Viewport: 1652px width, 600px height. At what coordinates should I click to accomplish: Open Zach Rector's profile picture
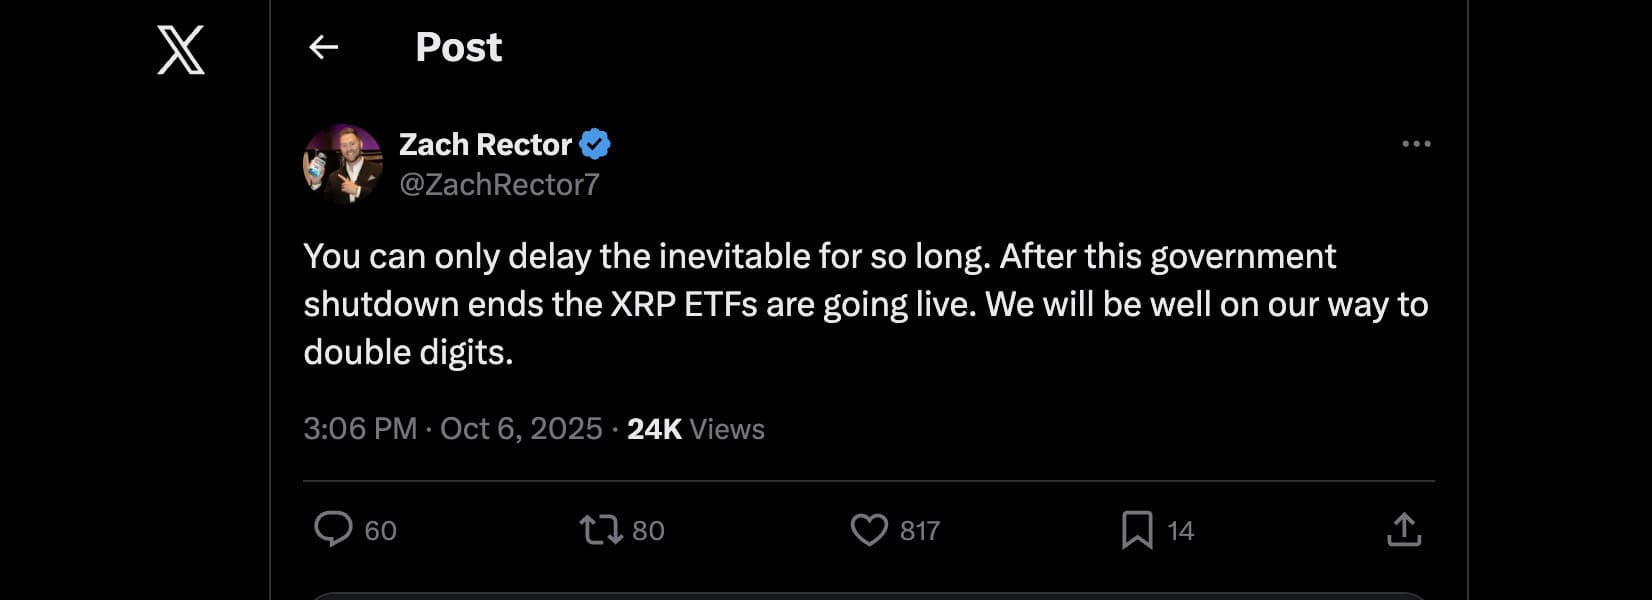343,164
